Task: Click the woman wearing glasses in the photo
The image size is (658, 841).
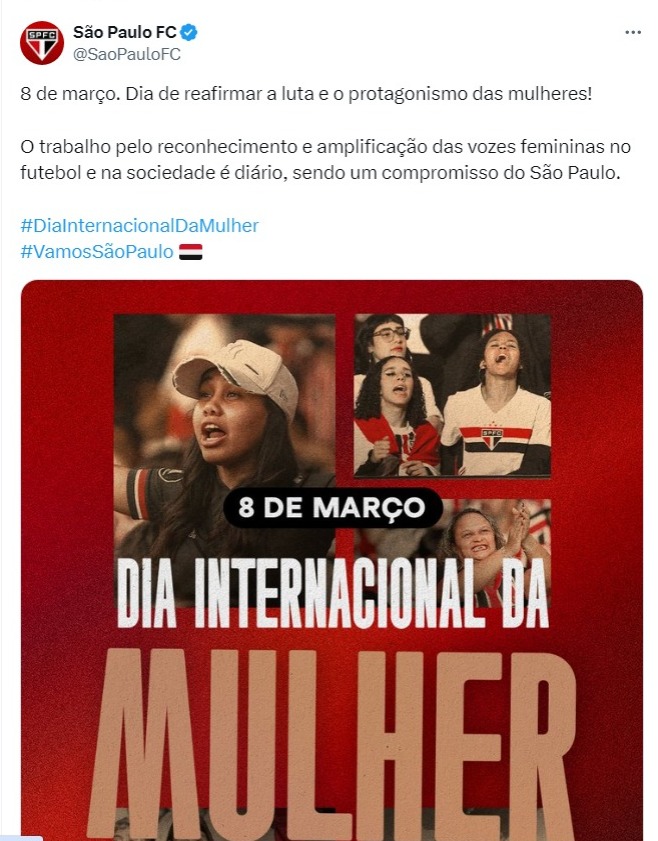Action: pos(387,337)
